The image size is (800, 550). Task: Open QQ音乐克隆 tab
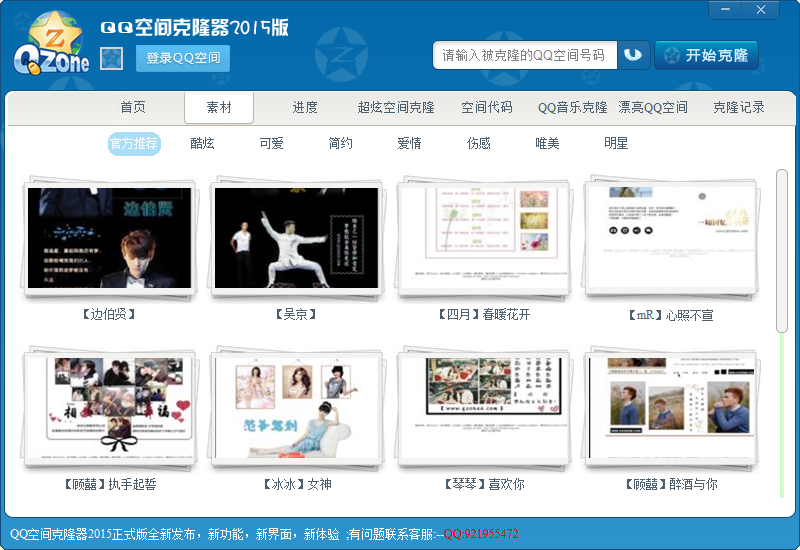pos(572,107)
